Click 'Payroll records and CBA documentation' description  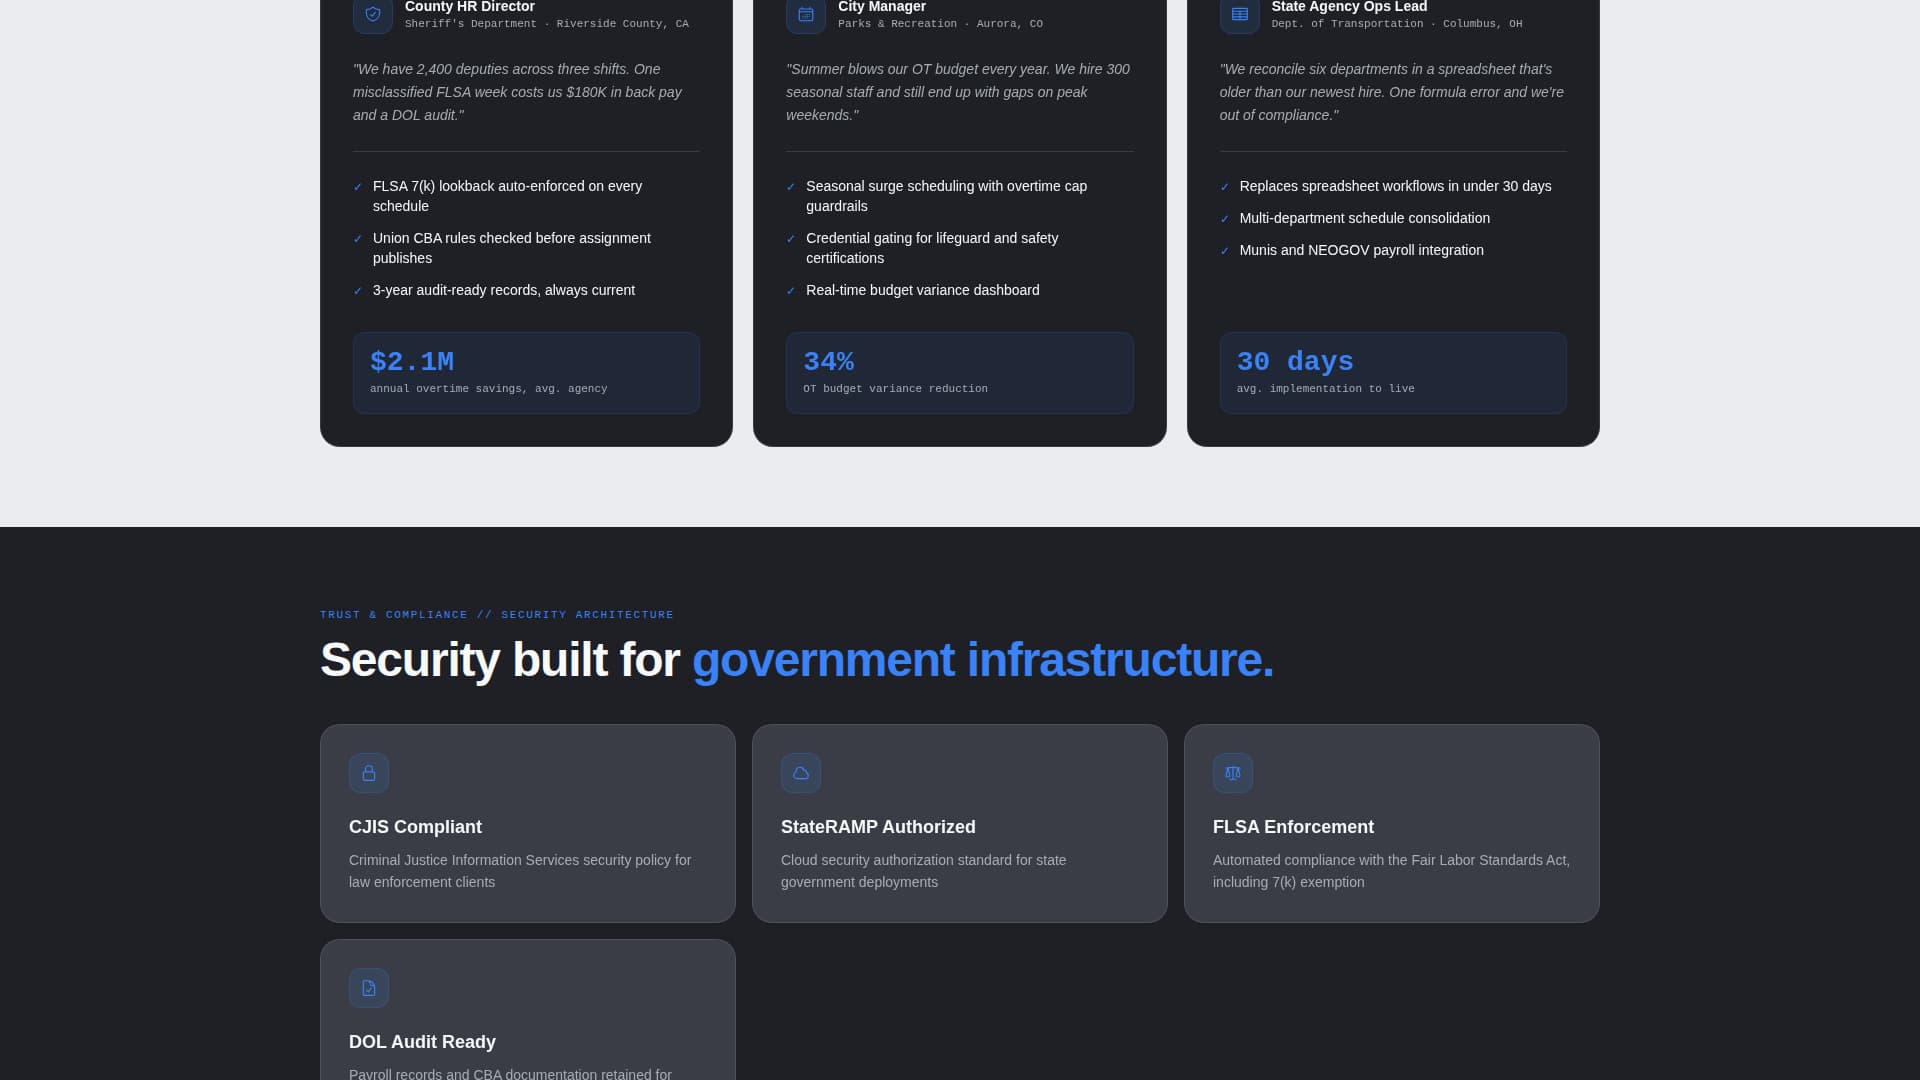(x=510, y=1073)
